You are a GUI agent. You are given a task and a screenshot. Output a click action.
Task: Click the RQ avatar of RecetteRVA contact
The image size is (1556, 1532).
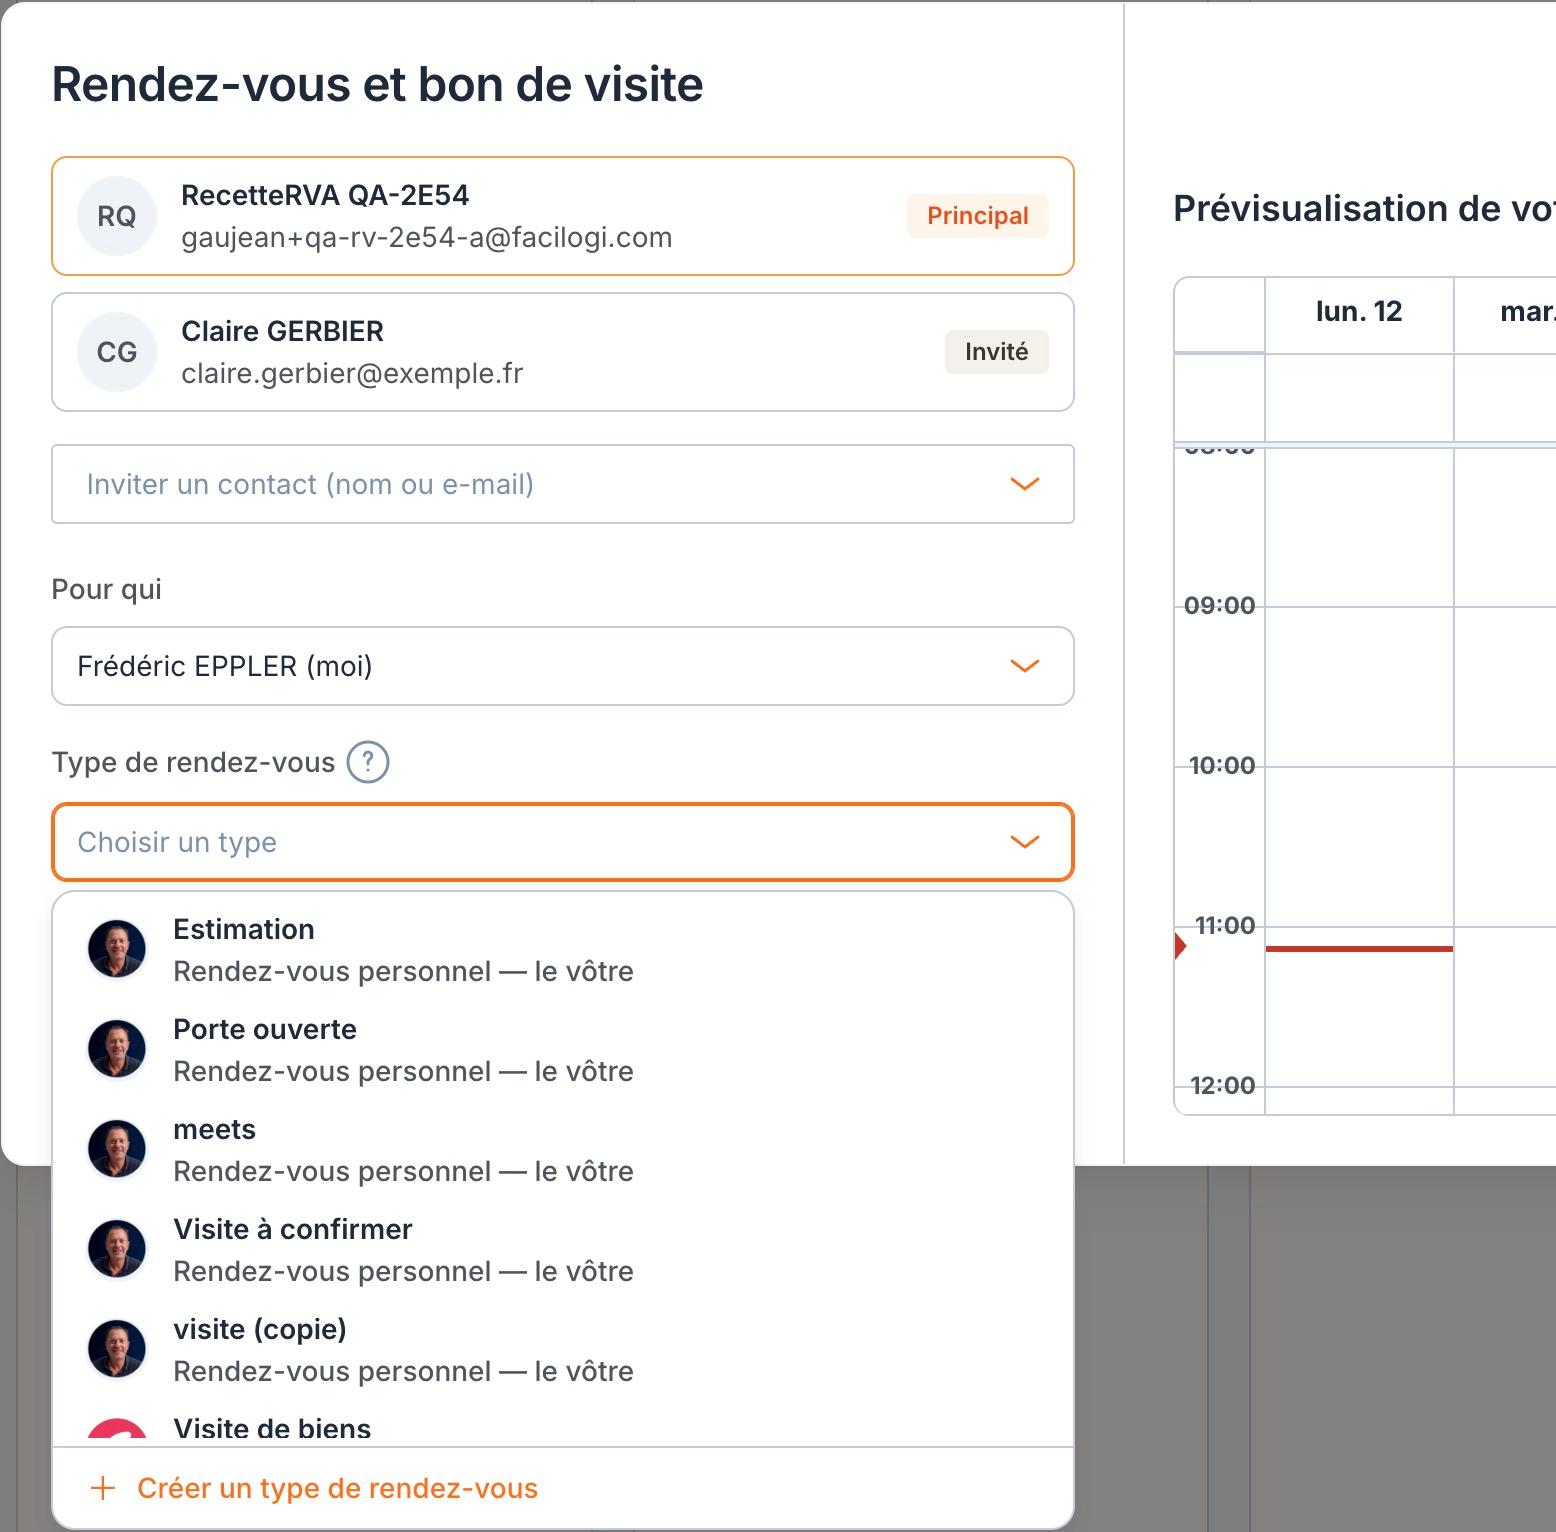[117, 216]
